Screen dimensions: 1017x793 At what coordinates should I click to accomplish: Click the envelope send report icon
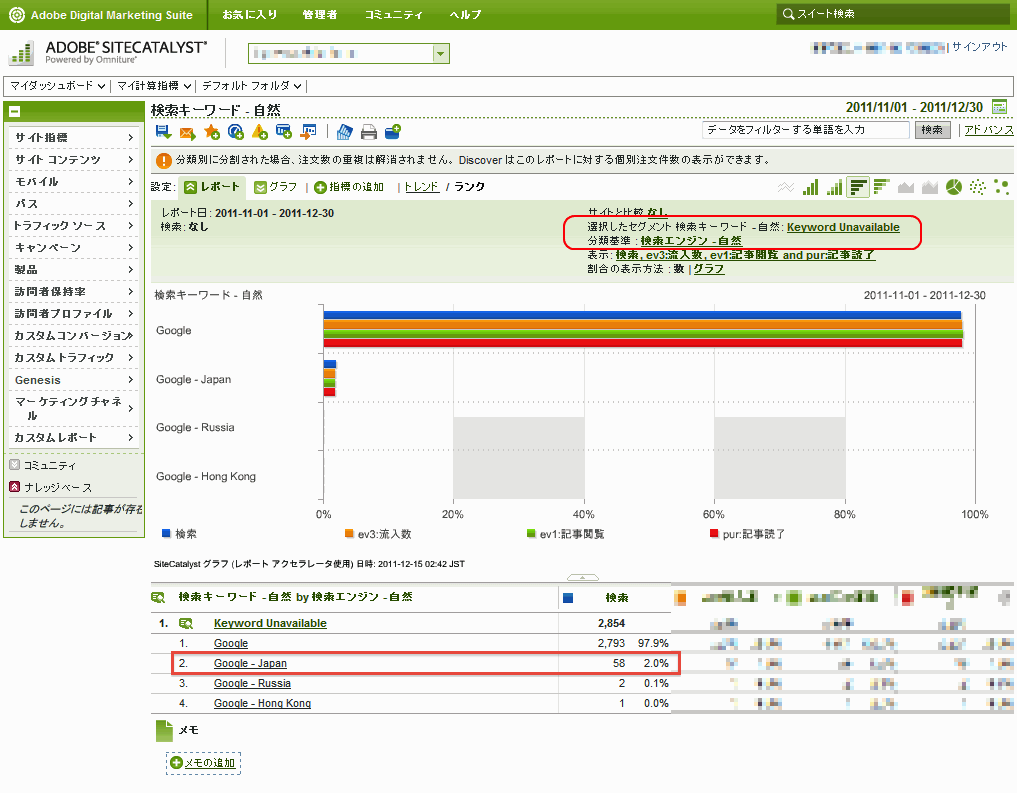tap(187, 133)
